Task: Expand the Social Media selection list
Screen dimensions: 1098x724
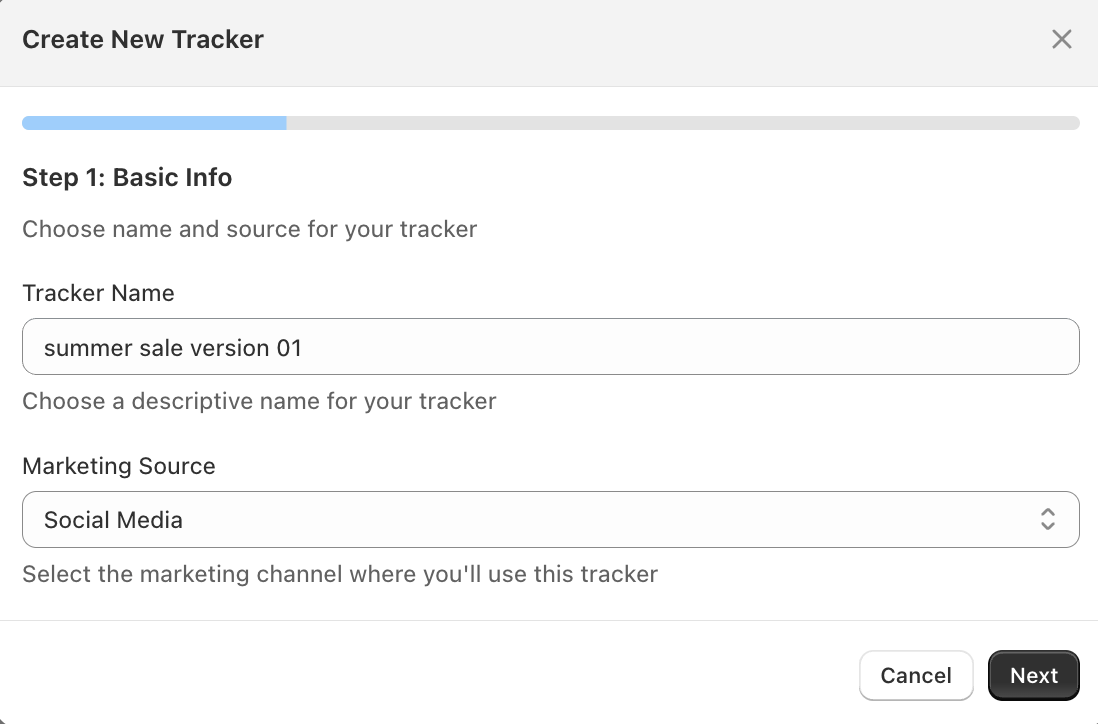Action: pyautogui.click(x=550, y=519)
